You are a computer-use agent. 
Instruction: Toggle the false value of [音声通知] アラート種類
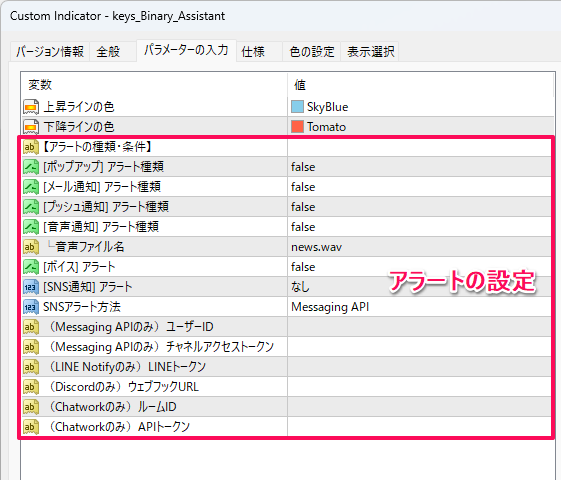pos(419,227)
